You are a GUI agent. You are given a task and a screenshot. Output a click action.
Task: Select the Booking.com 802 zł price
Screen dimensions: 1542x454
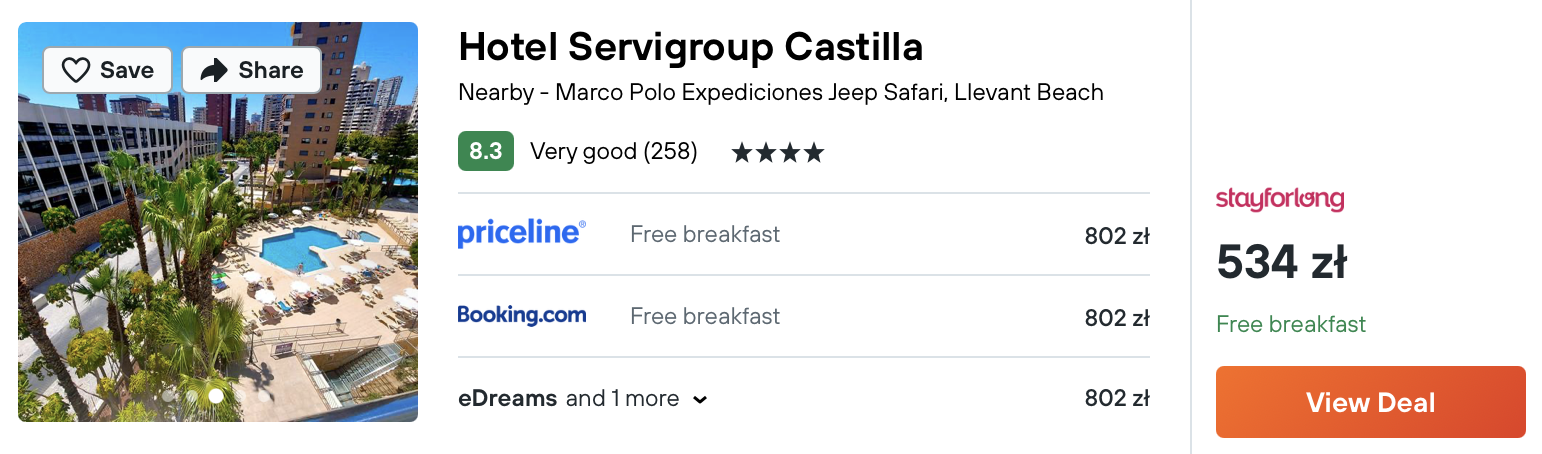1117,318
